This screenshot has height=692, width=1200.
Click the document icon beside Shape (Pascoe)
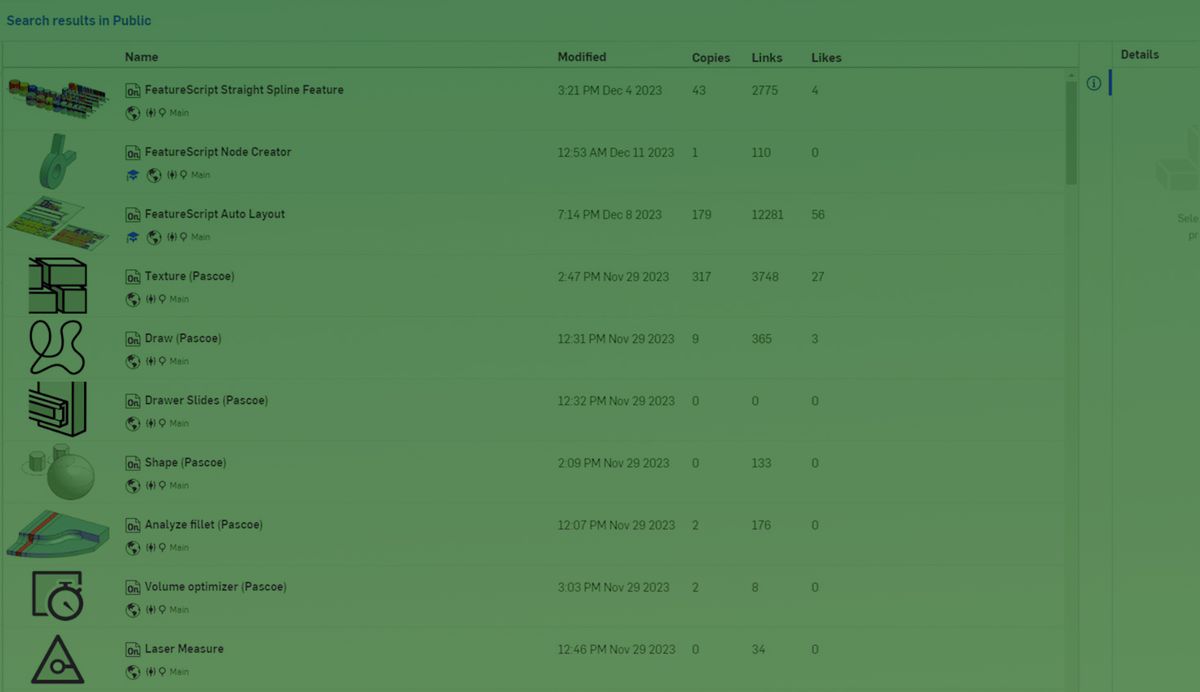[133, 463]
